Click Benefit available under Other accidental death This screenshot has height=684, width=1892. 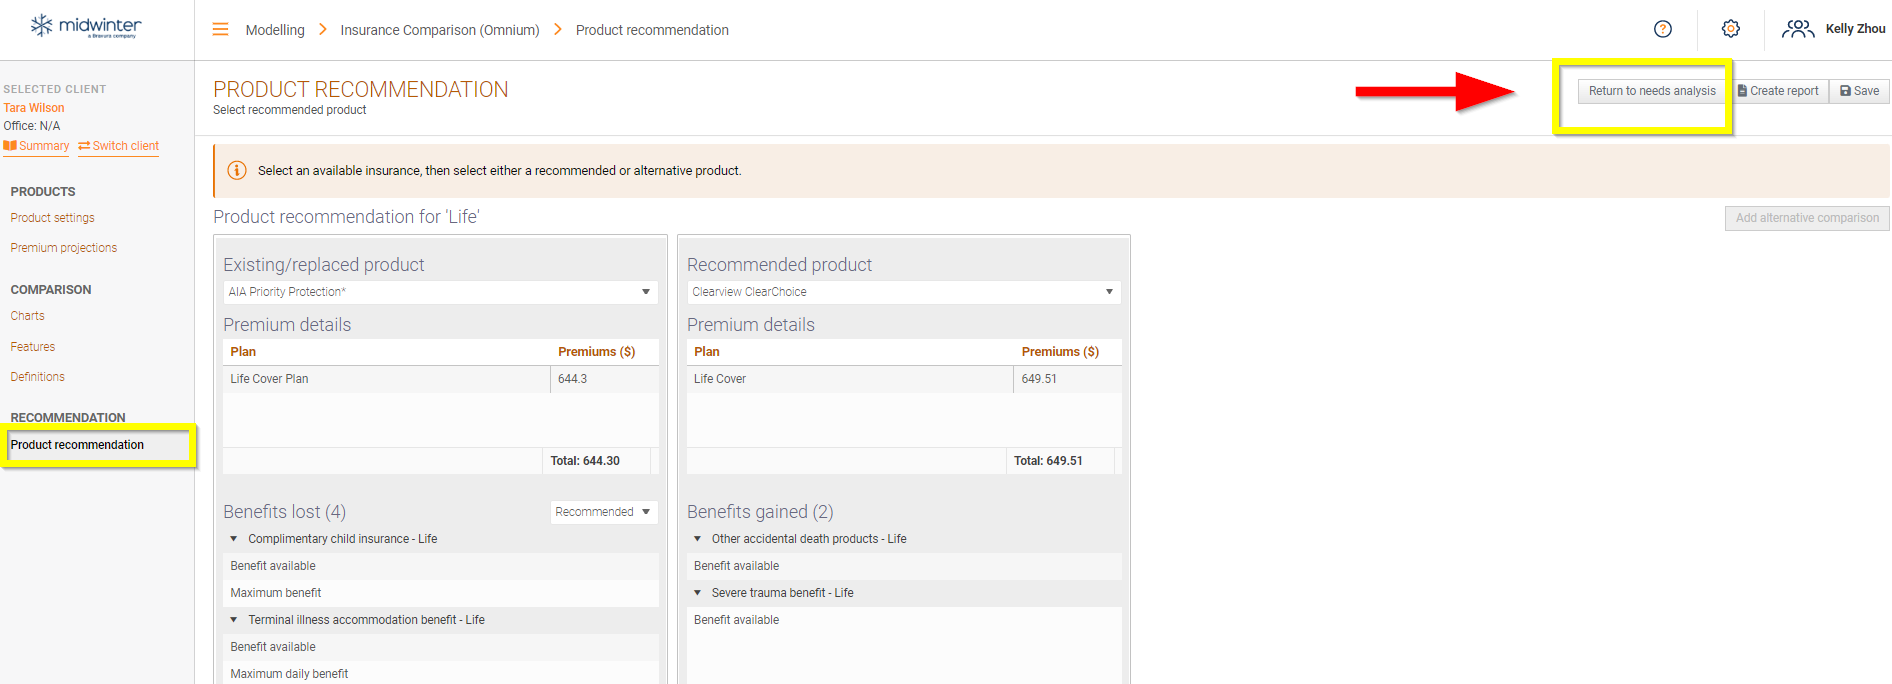pyautogui.click(x=904, y=566)
